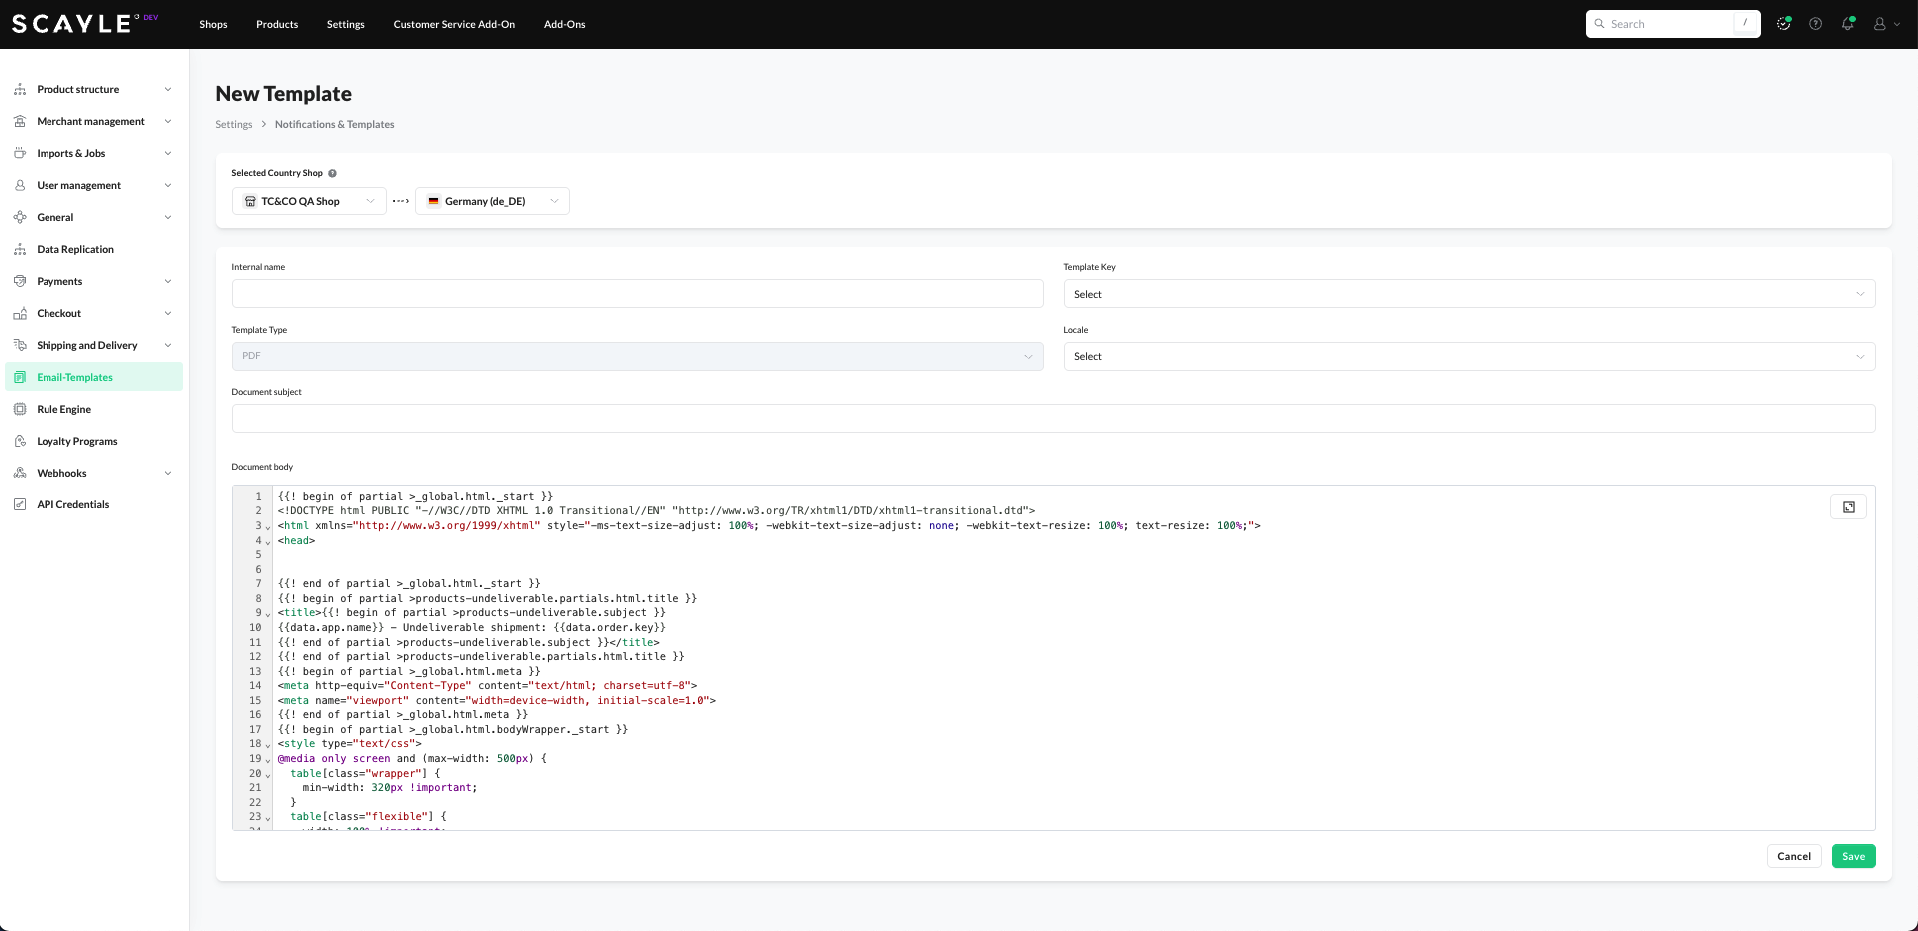Open the Template Key dropdown
Image resolution: width=1918 pixels, height=931 pixels.
(x=1468, y=294)
